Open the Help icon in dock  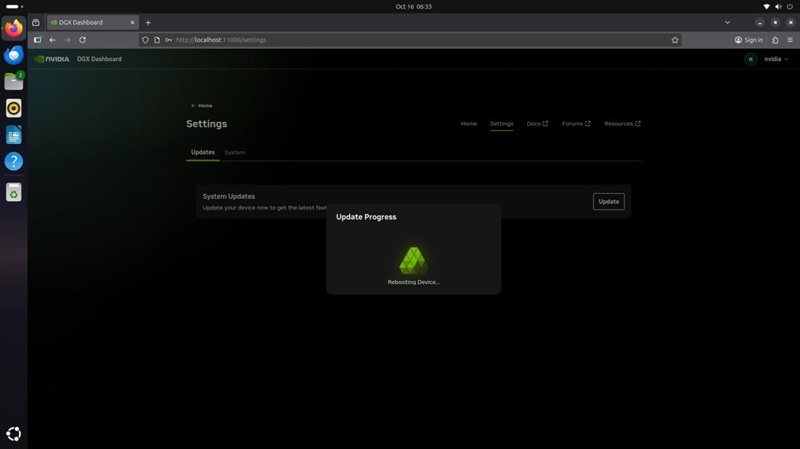pyautogui.click(x=14, y=161)
